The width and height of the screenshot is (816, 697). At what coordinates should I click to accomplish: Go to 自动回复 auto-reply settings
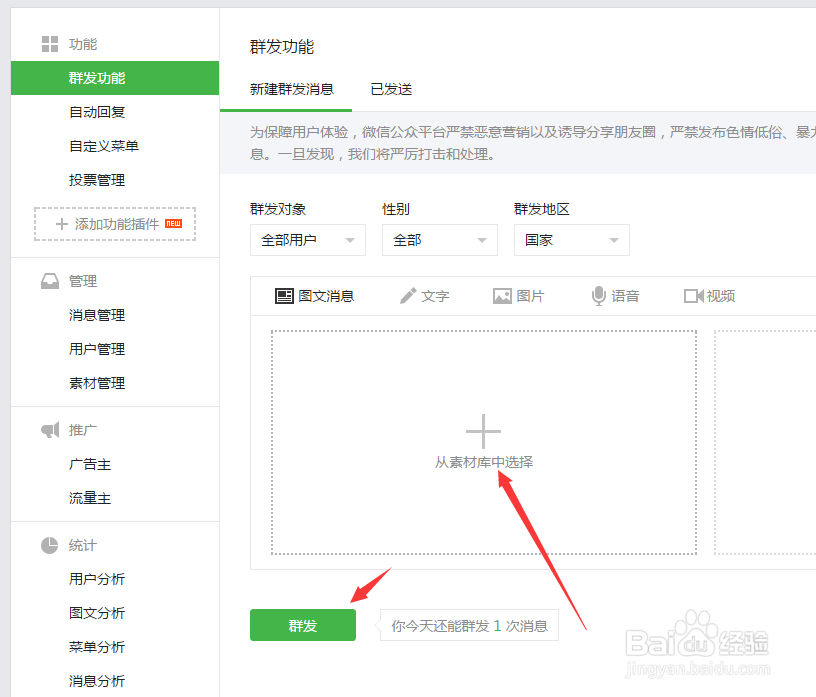(x=96, y=111)
